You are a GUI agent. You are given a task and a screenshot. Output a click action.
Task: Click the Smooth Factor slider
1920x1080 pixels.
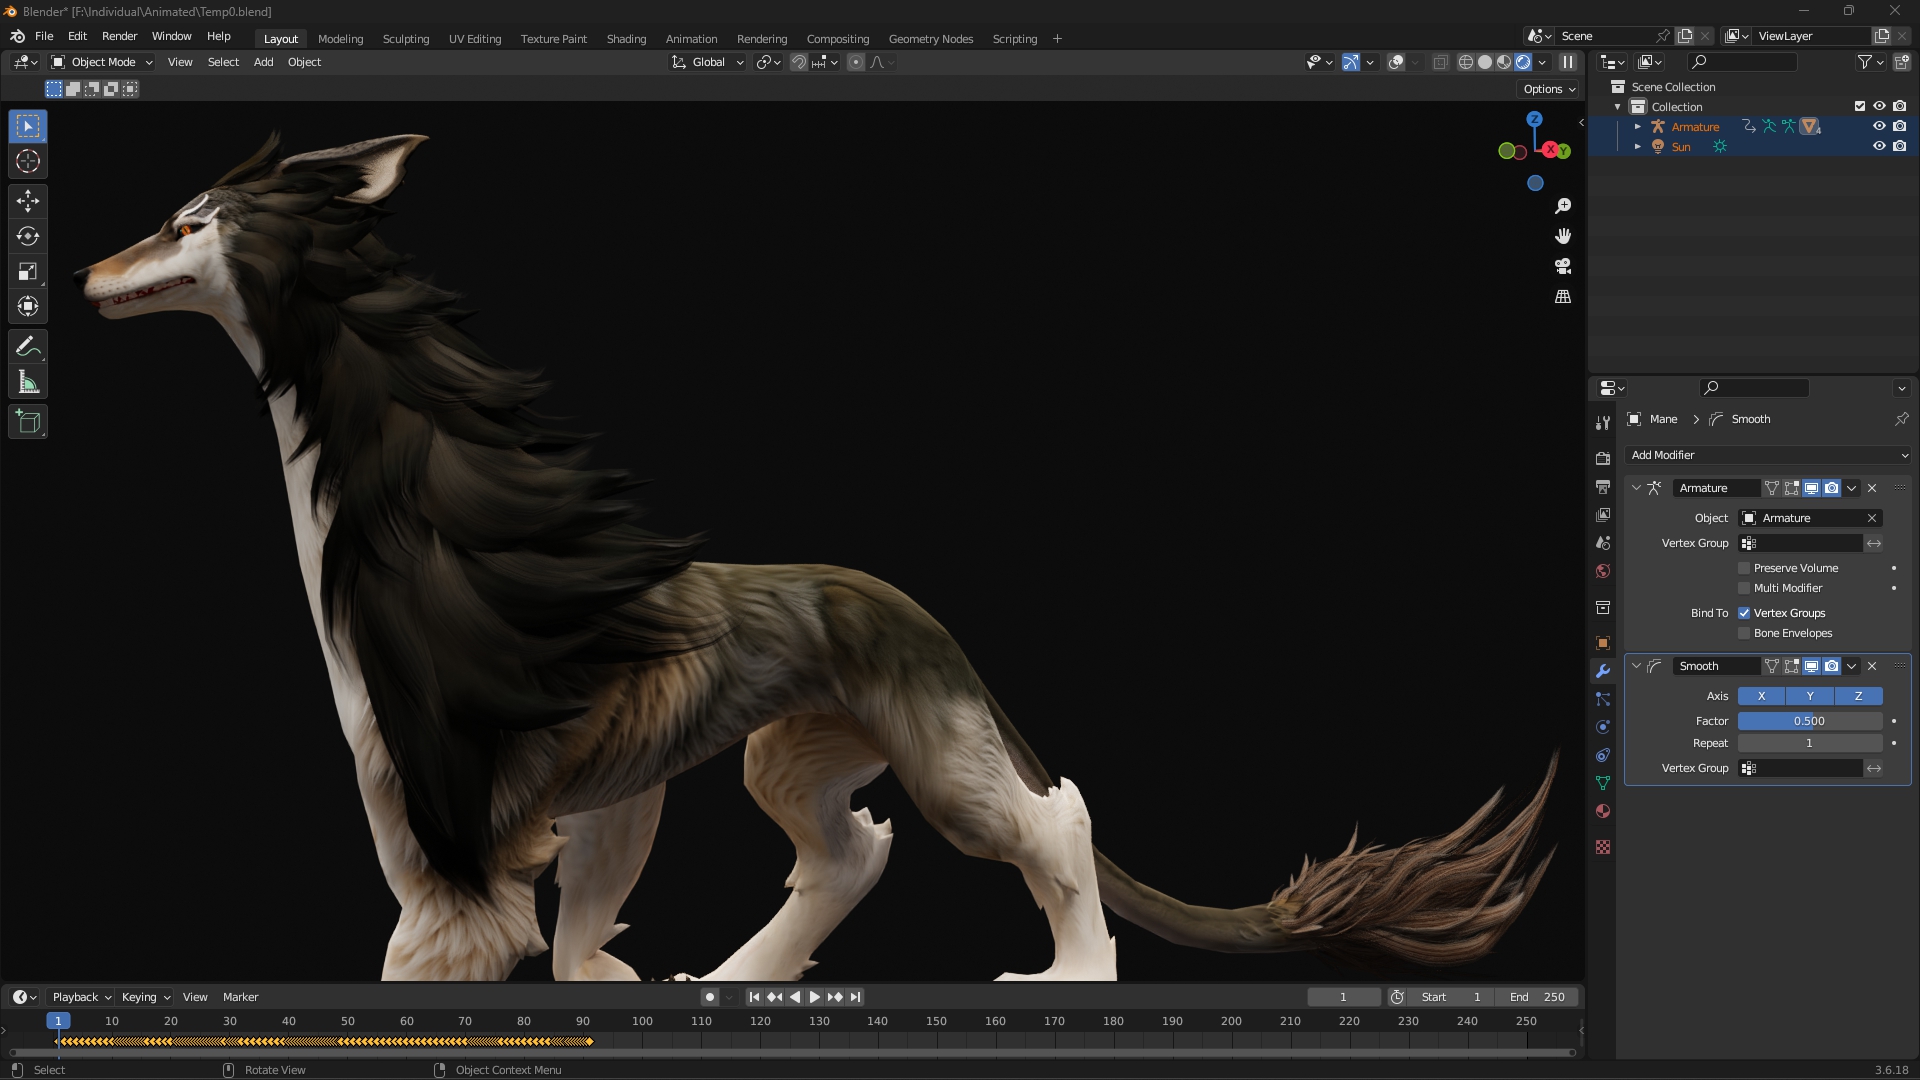(1809, 721)
